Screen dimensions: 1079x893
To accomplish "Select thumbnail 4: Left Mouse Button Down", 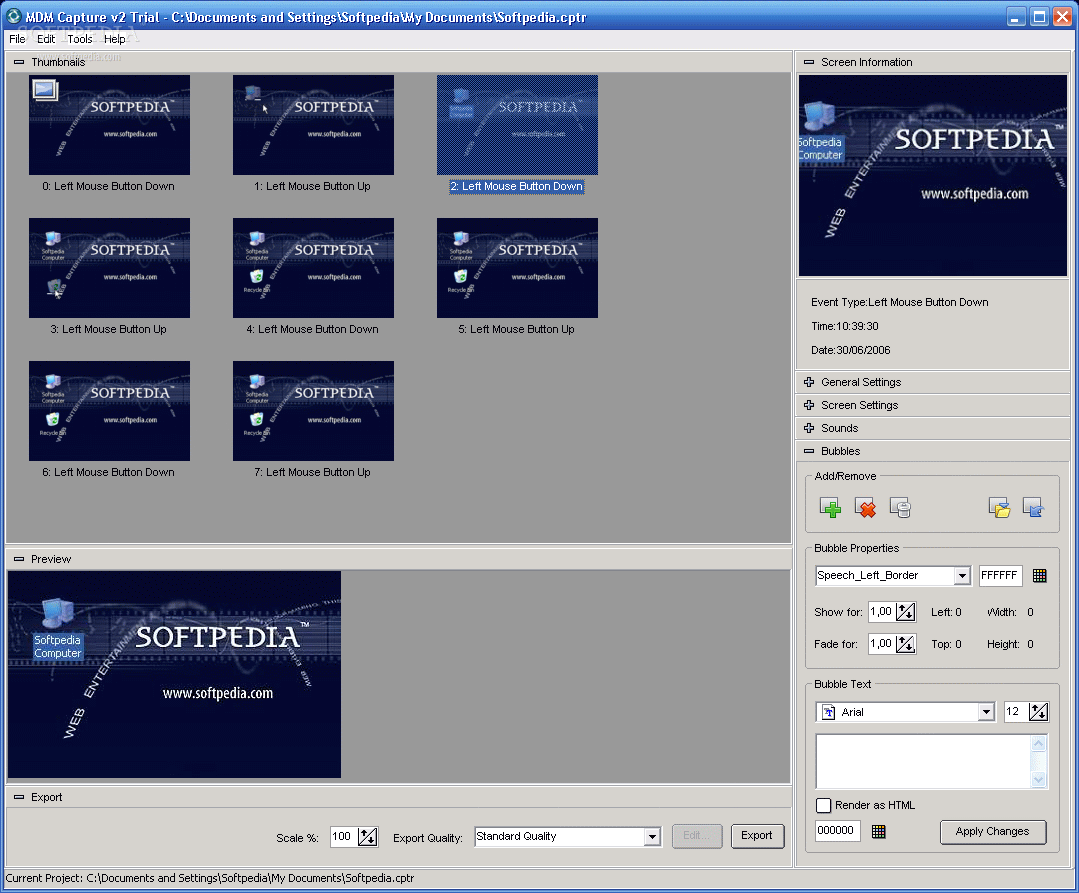I will pos(313,268).
